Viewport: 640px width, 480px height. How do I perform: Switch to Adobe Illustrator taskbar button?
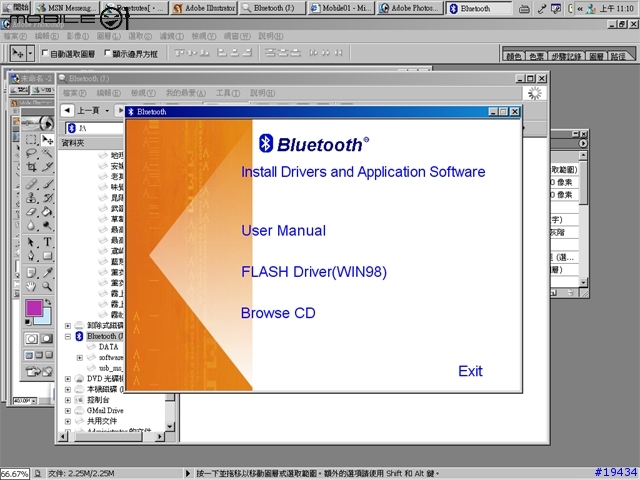(204, 8)
